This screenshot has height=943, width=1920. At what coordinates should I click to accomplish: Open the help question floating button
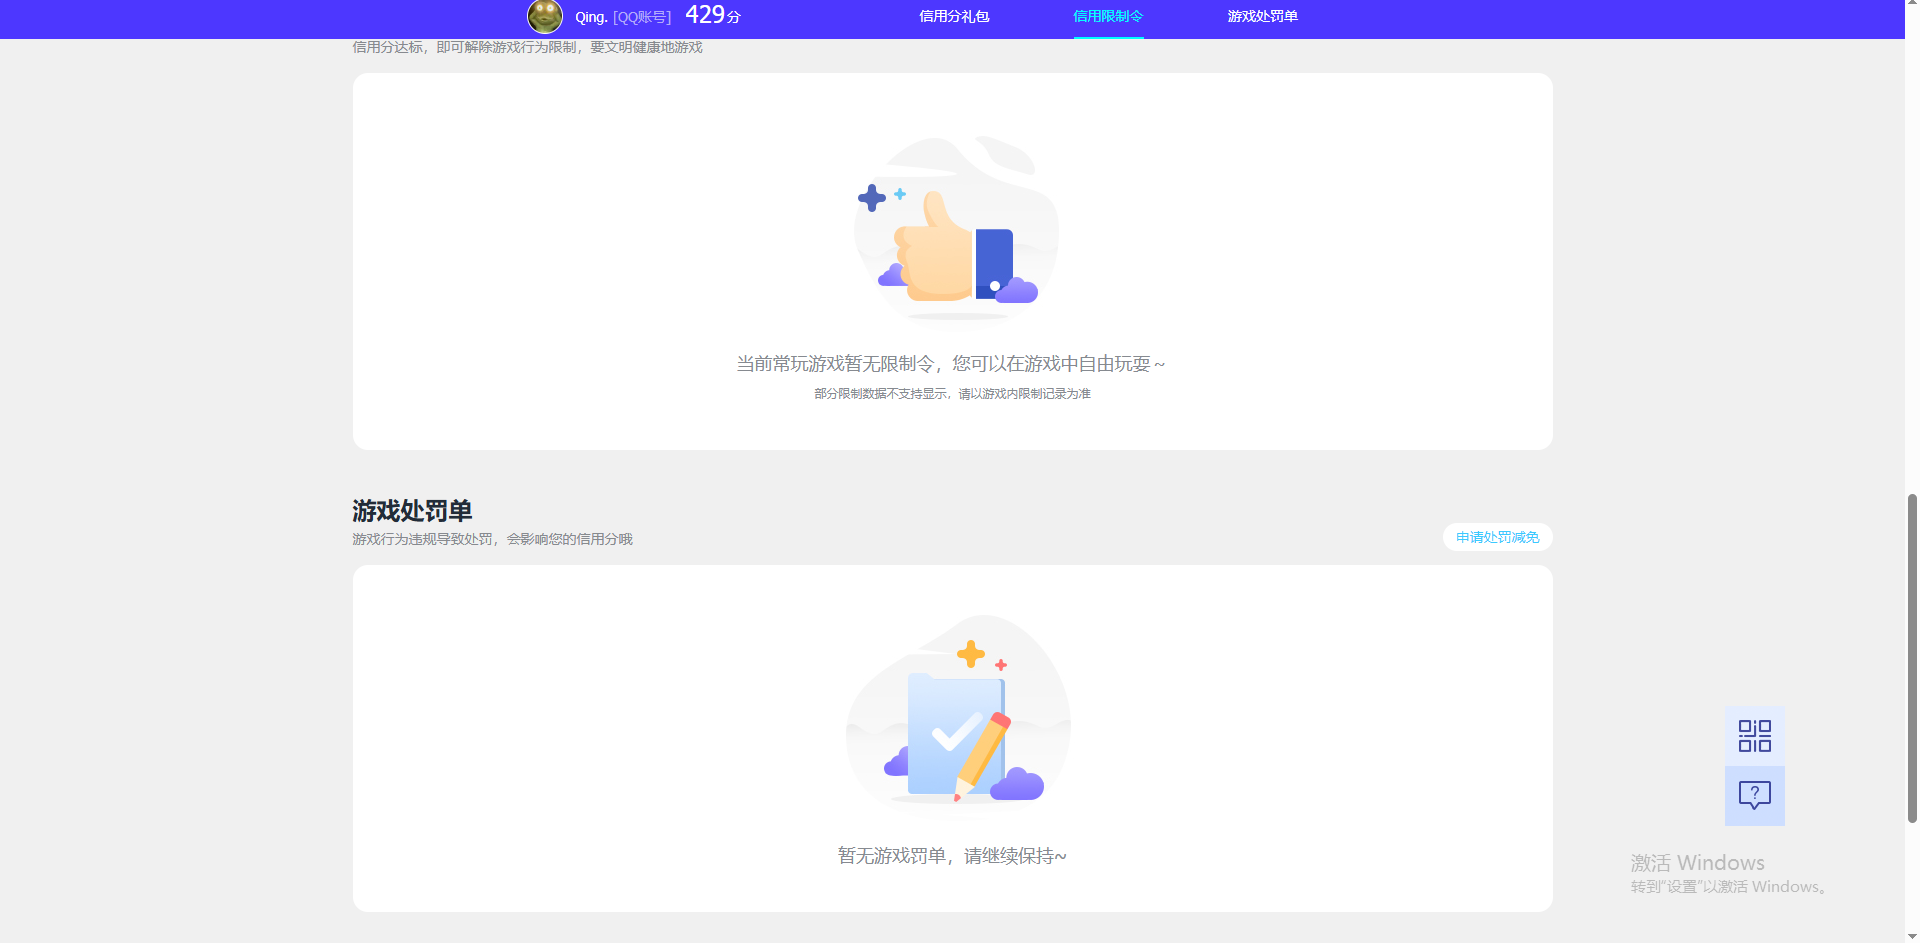(x=1754, y=796)
